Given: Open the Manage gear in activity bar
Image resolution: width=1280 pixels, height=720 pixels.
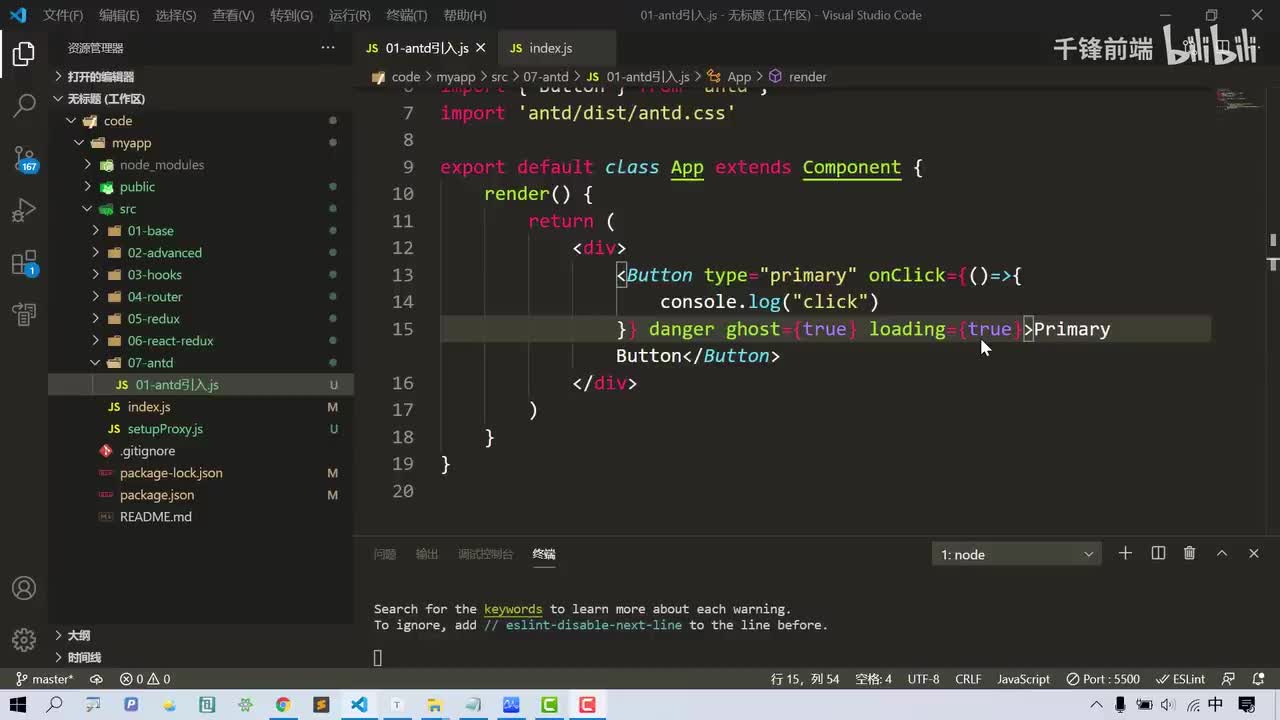Looking at the screenshot, I should pyautogui.click(x=24, y=640).
